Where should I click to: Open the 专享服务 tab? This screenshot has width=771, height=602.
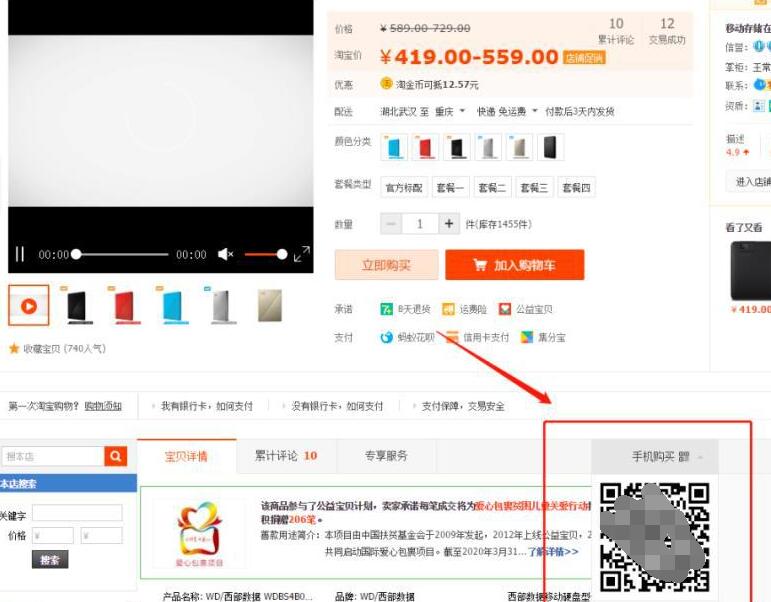[x=386, y=456]
